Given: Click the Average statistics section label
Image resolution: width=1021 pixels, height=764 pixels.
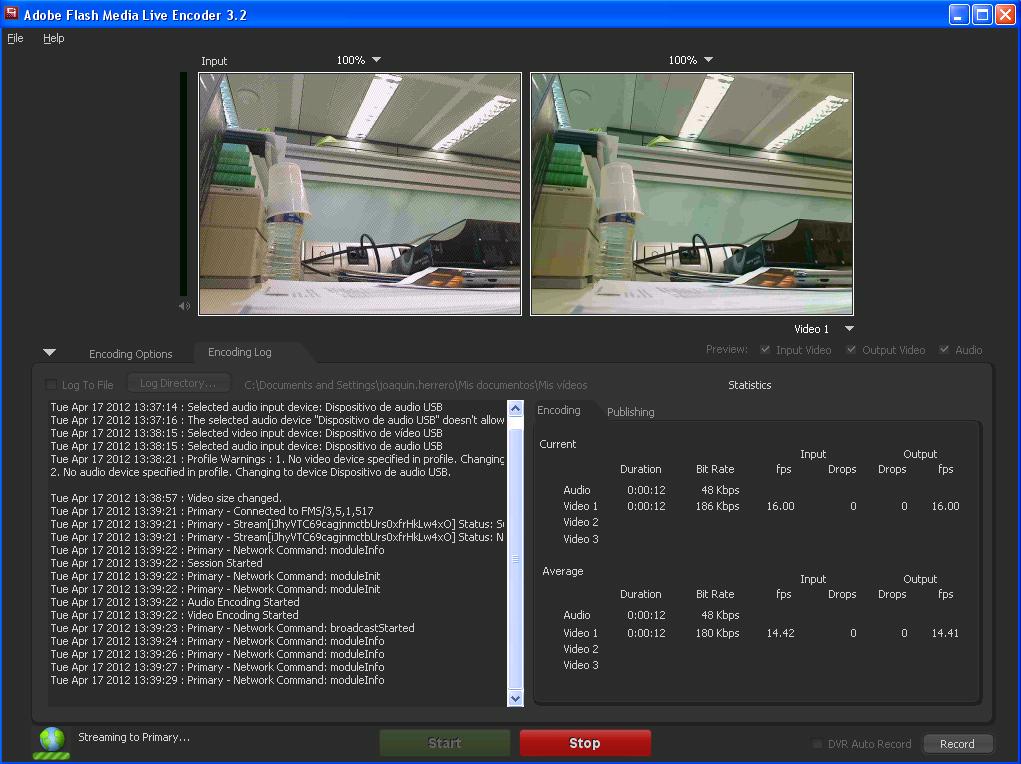Looking at the screenshot, I should (x=563, y=571).
